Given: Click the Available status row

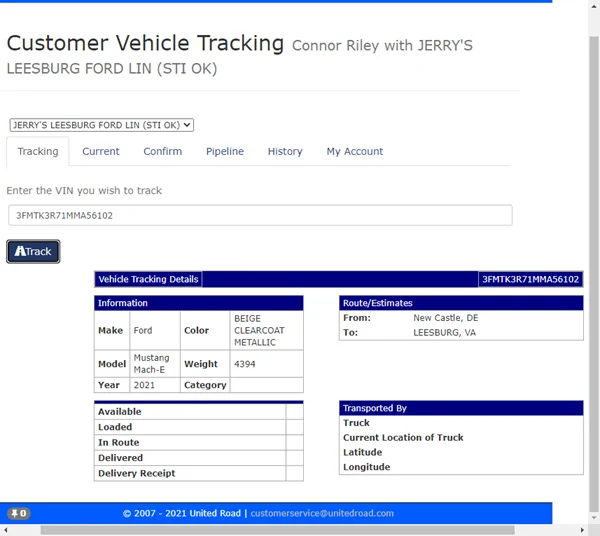Looking at the screenshot, I should pos(199,412).
